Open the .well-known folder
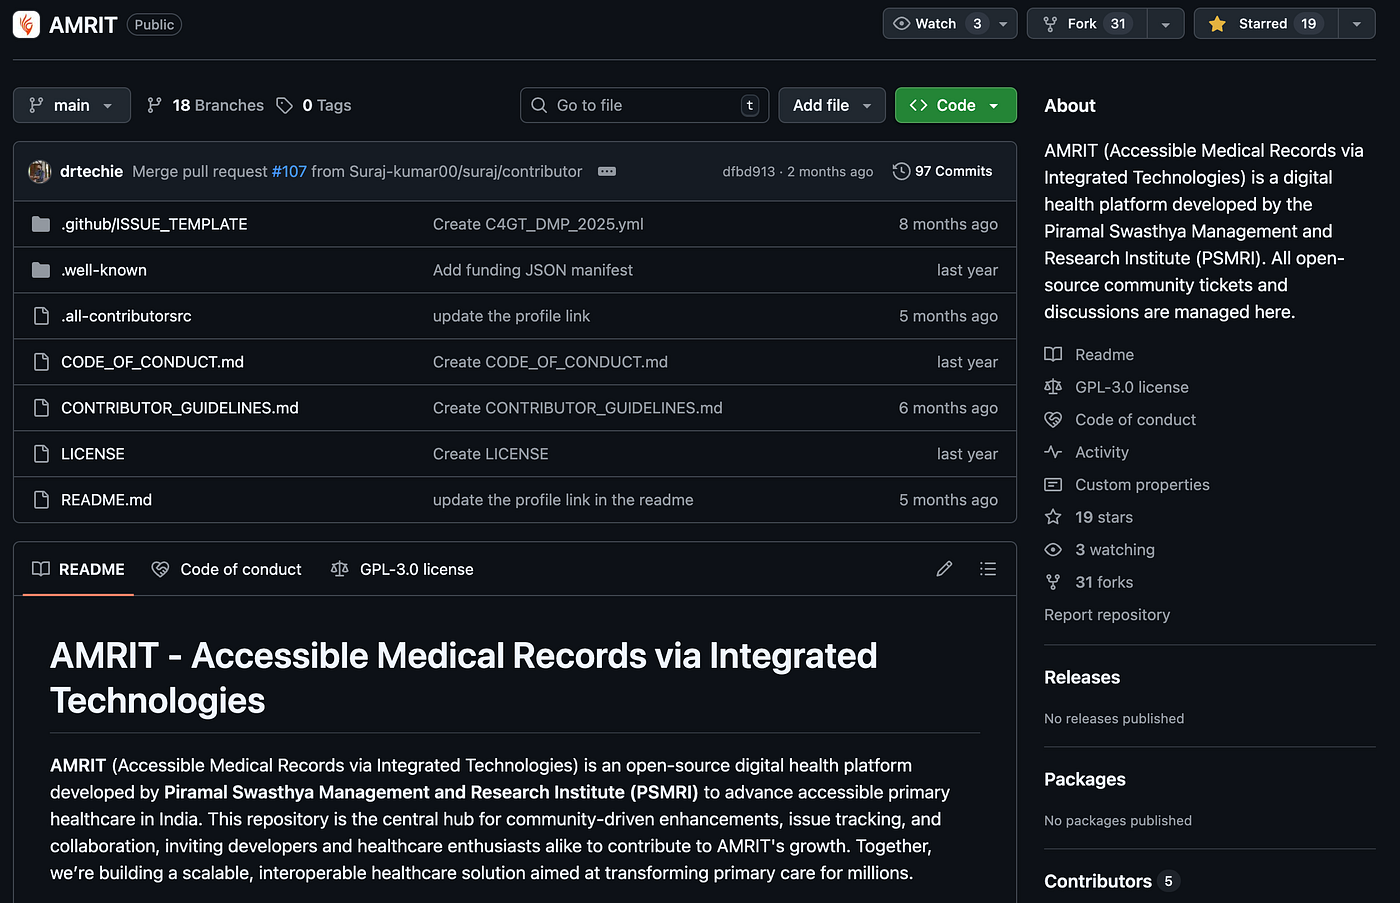The image size is (1400, 903). pyautogui.click(x=104, y=270)
